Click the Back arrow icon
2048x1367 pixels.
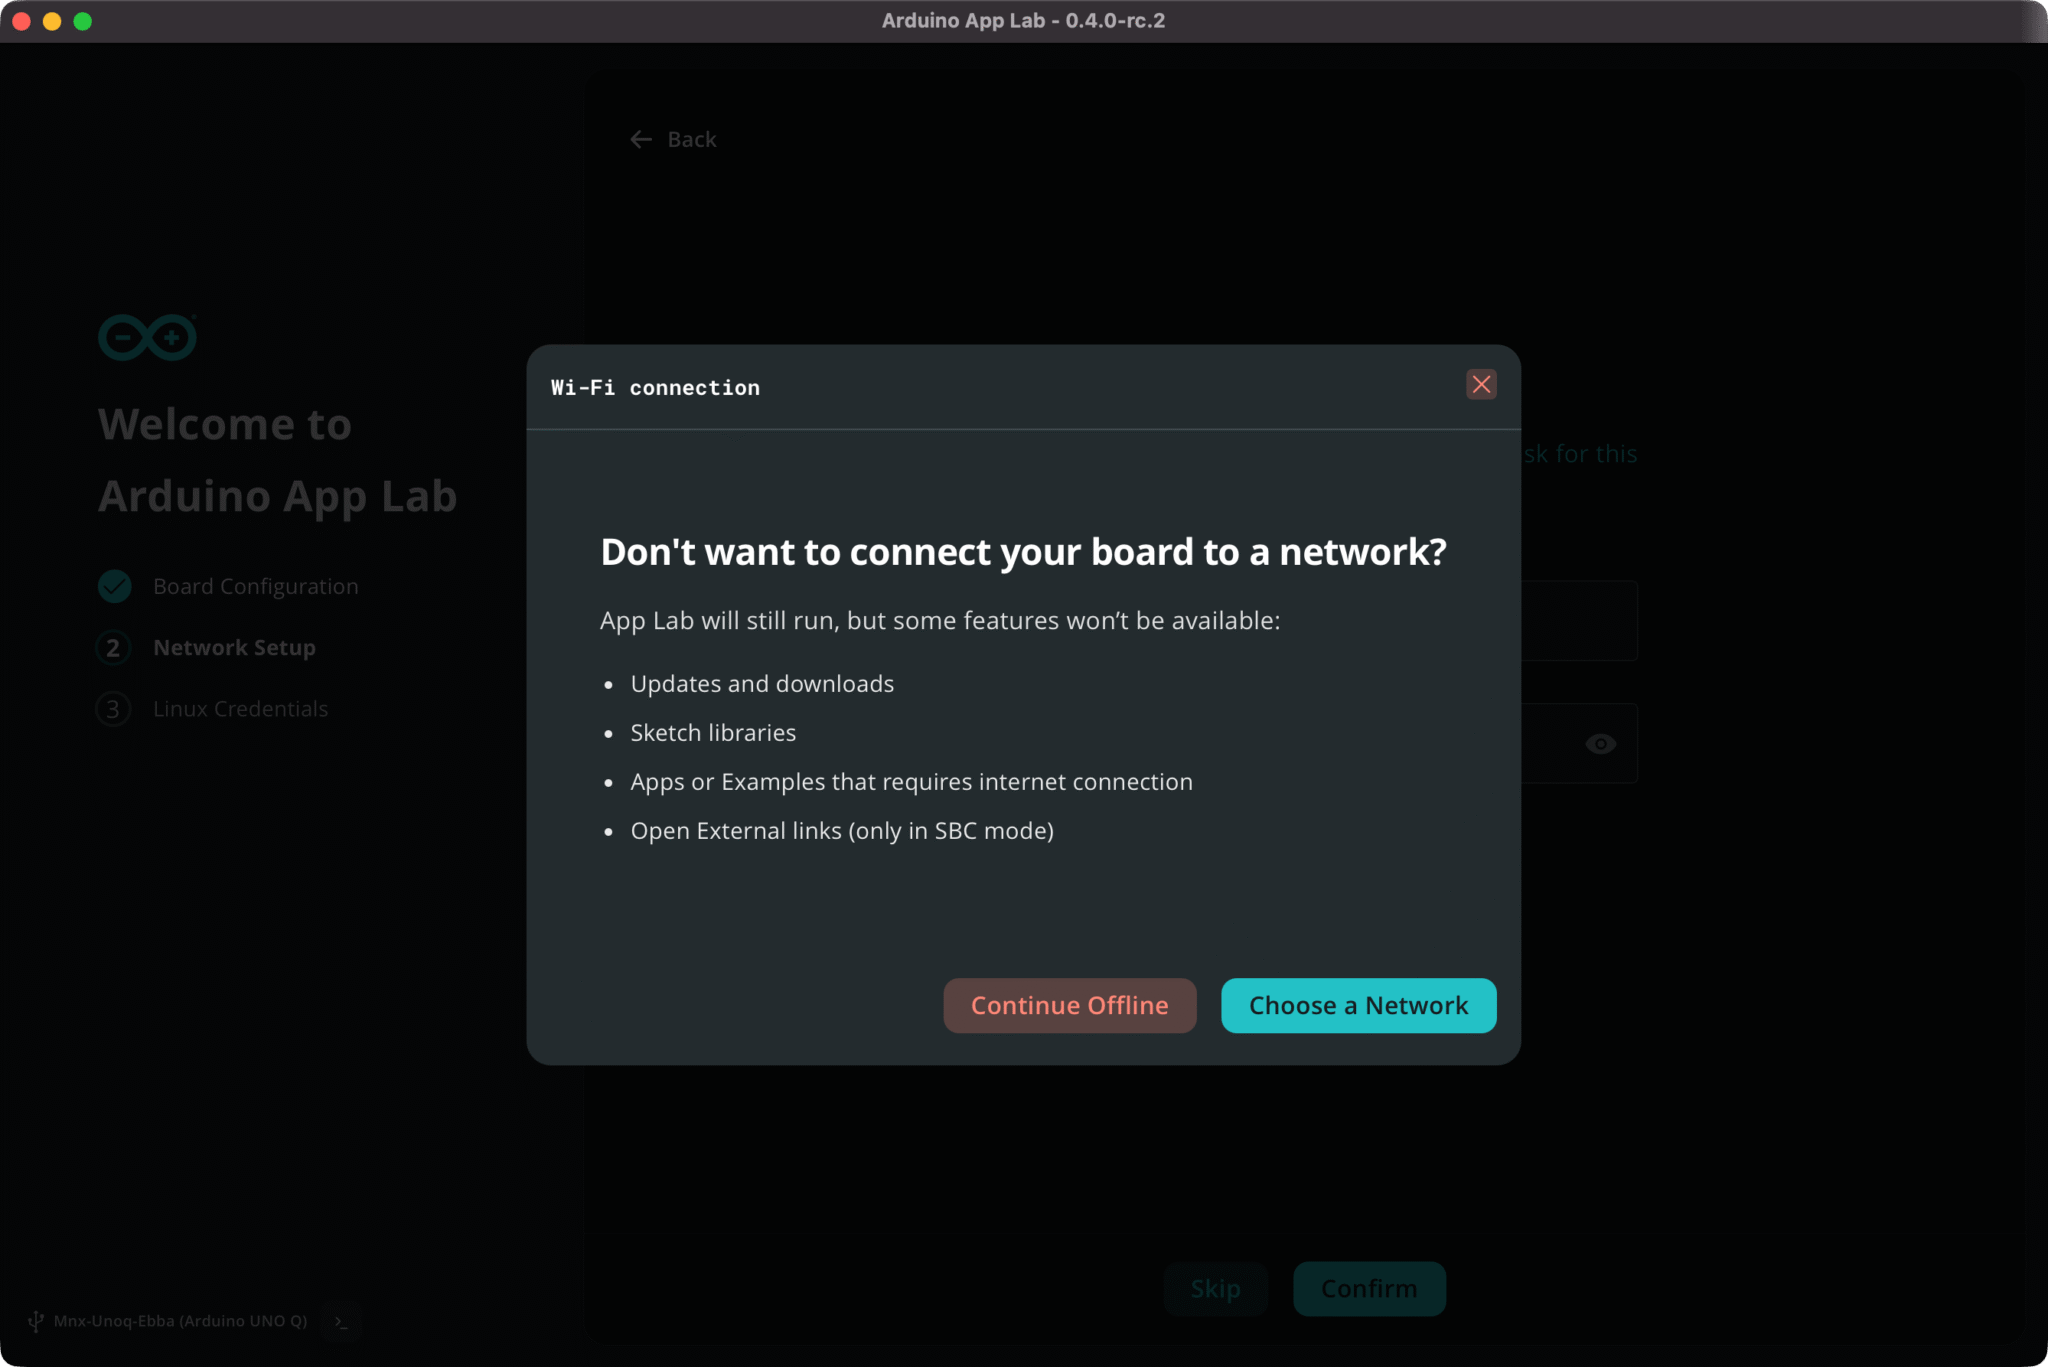(641, 140)
